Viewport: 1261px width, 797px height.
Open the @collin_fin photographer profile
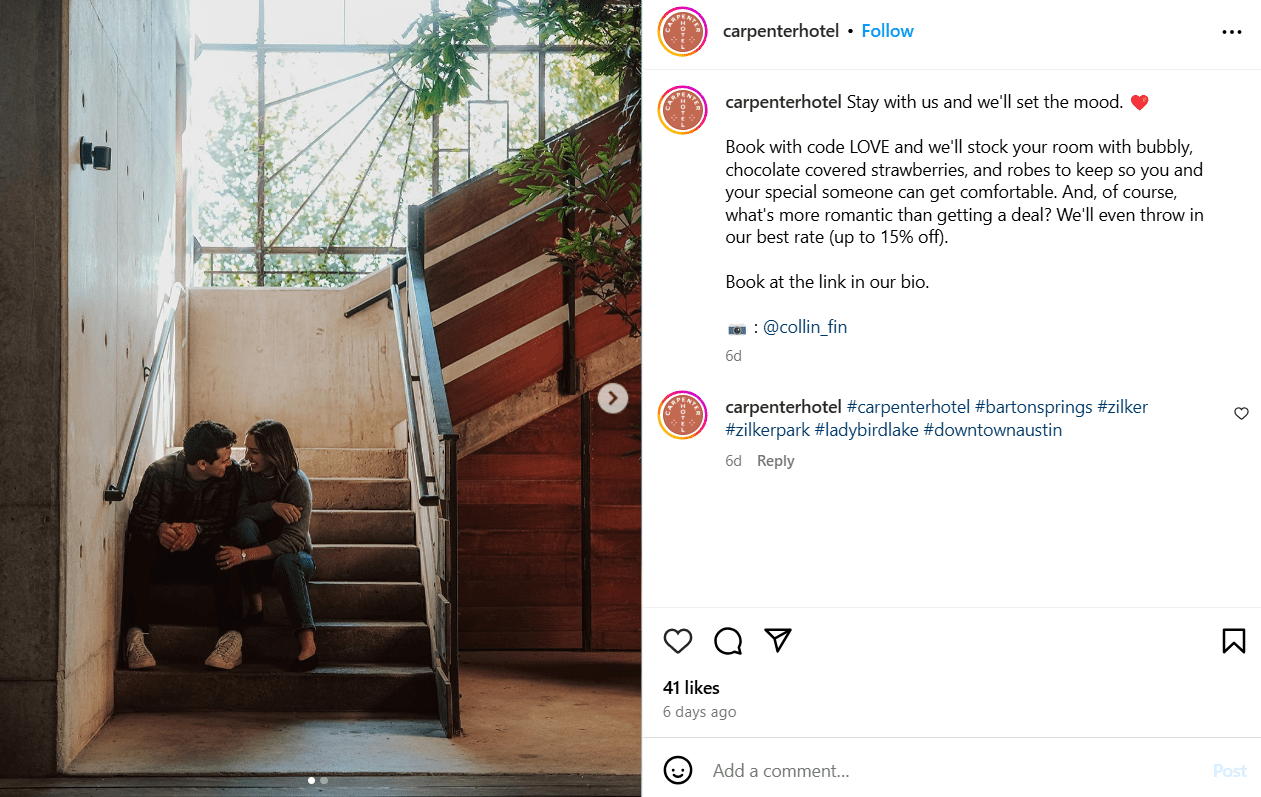[805, 327]
